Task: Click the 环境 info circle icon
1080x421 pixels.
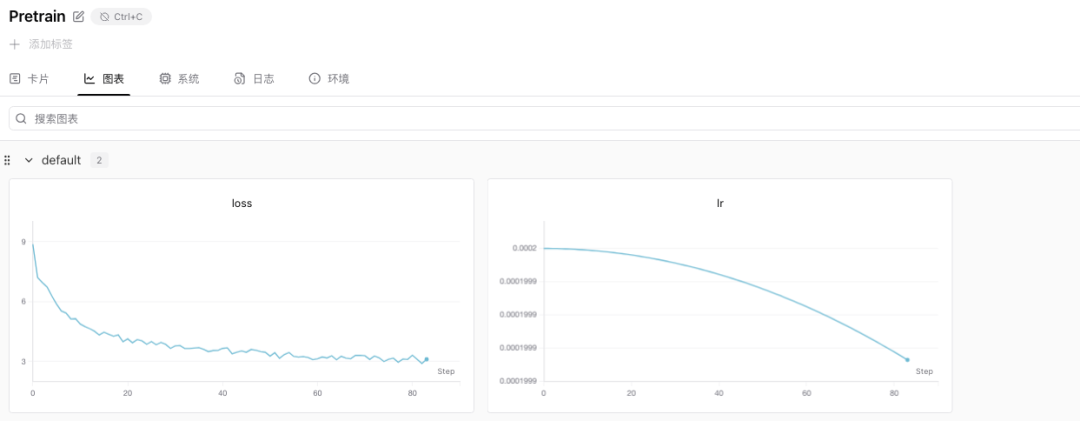Action: pyautogui.click(x=314, y=79)
